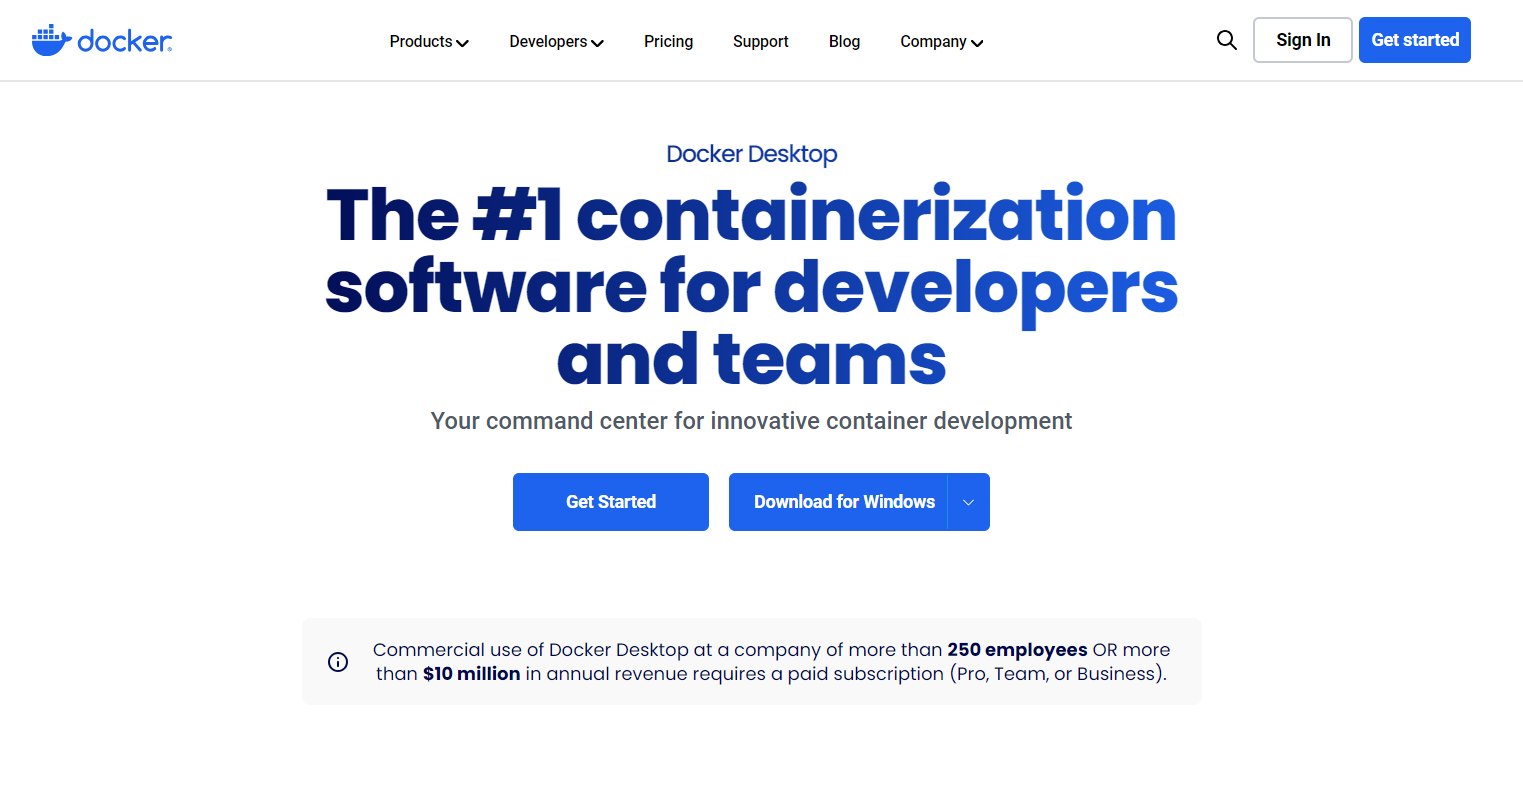Click the '$10 million' bold text
The height and width of the screenshot is (804, 1523).
(x=471, y=674)
